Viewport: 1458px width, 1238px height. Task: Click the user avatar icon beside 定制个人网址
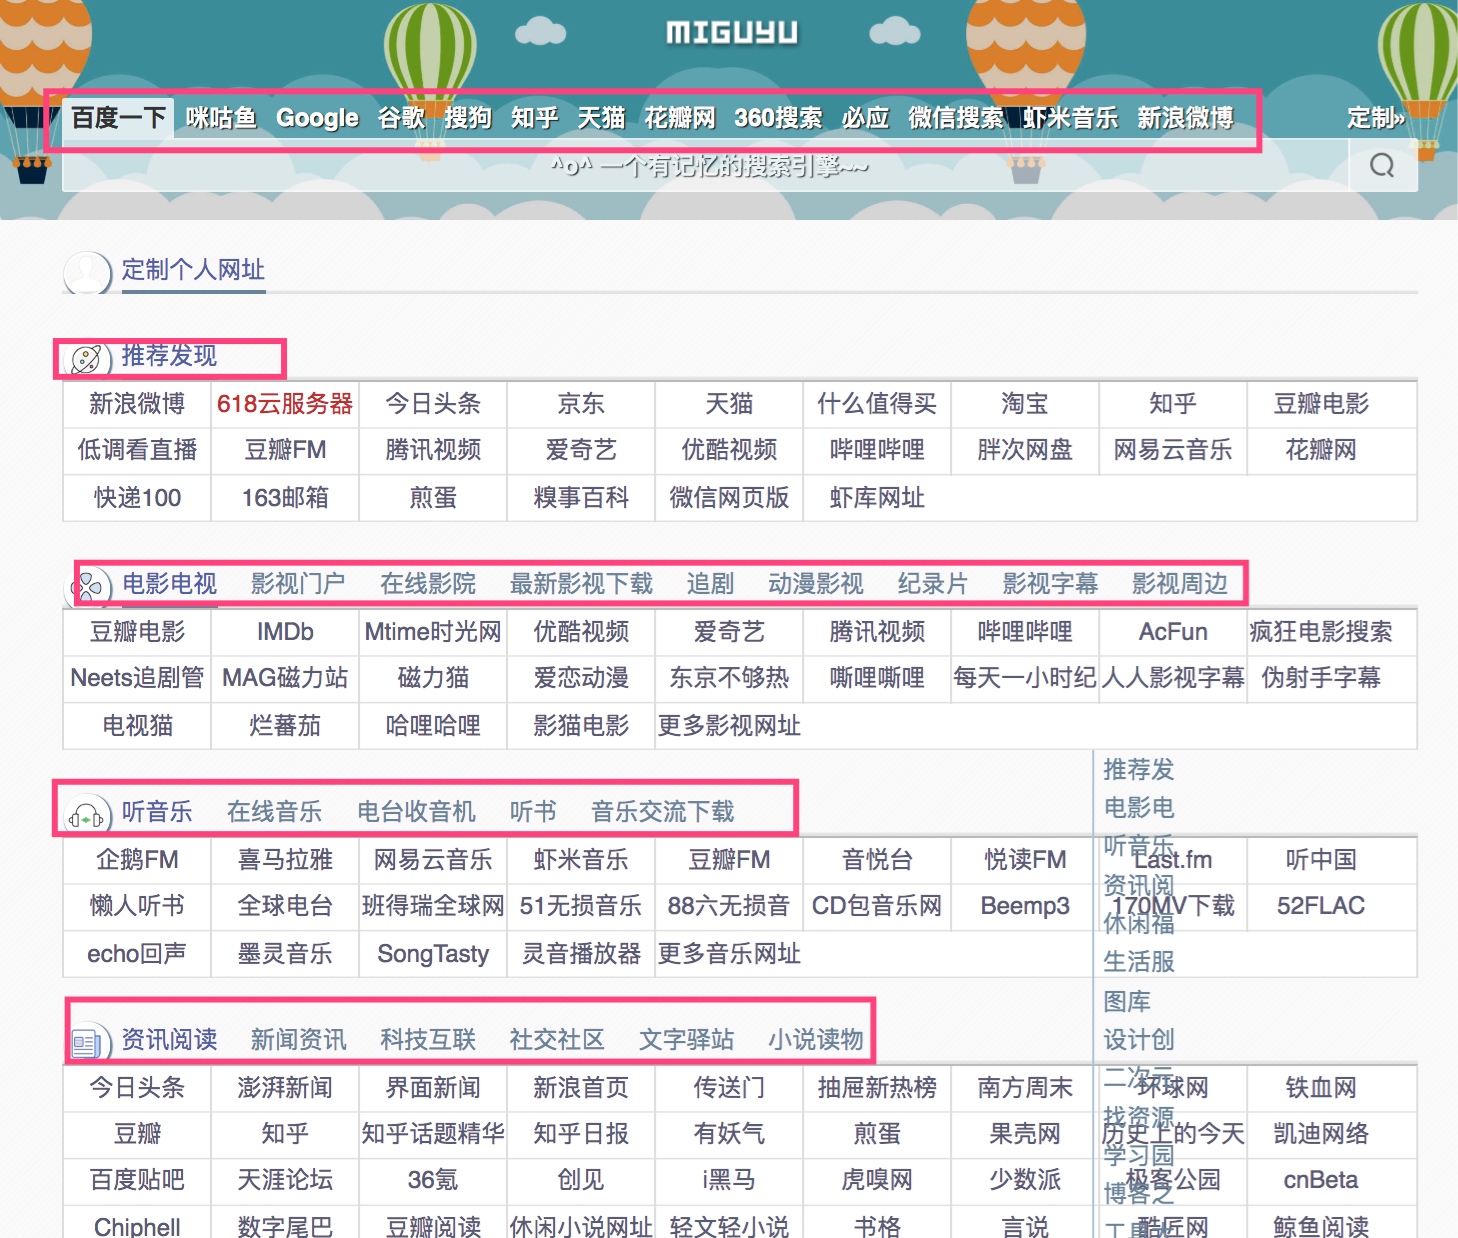[87, 272]
